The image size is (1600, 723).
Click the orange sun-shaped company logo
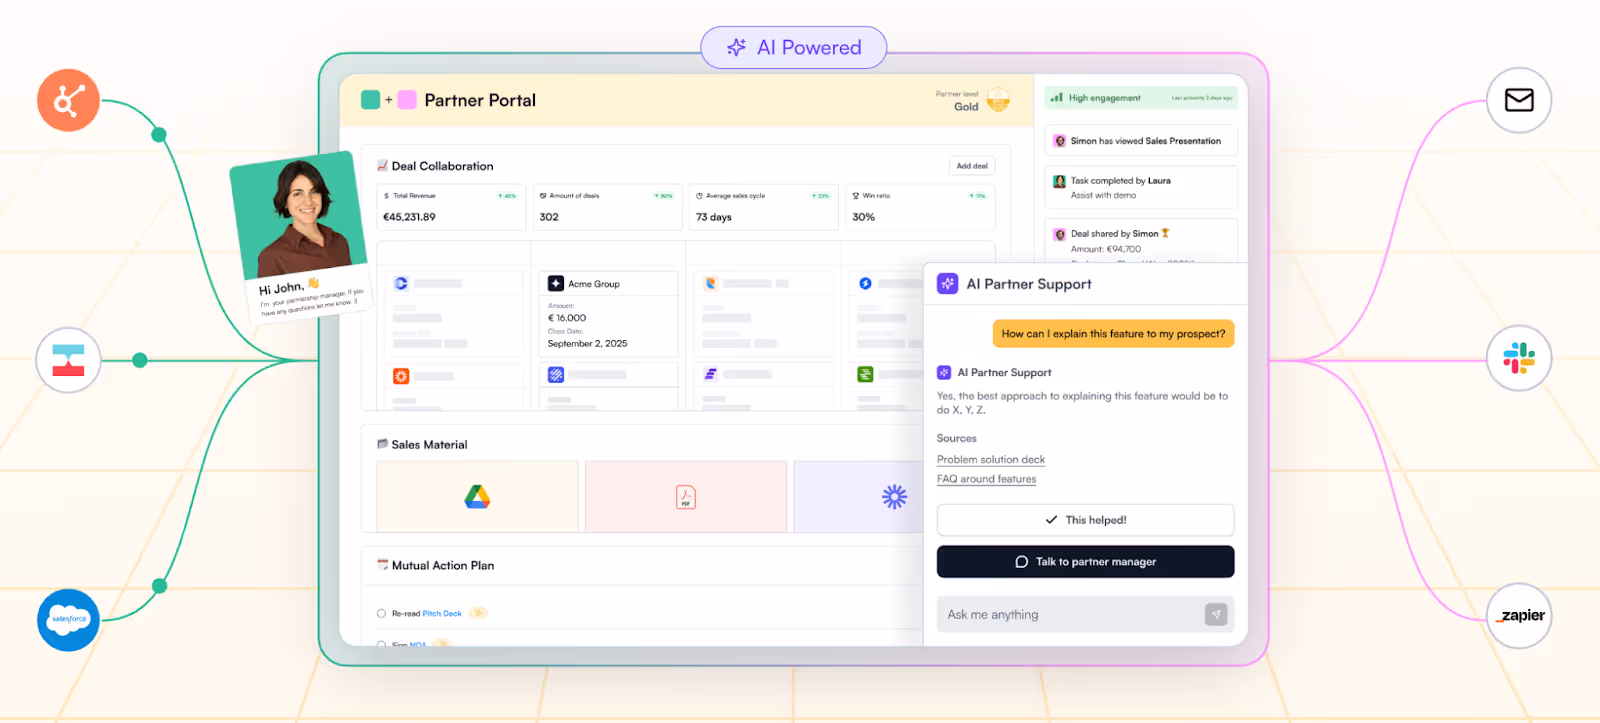(401, 376)
